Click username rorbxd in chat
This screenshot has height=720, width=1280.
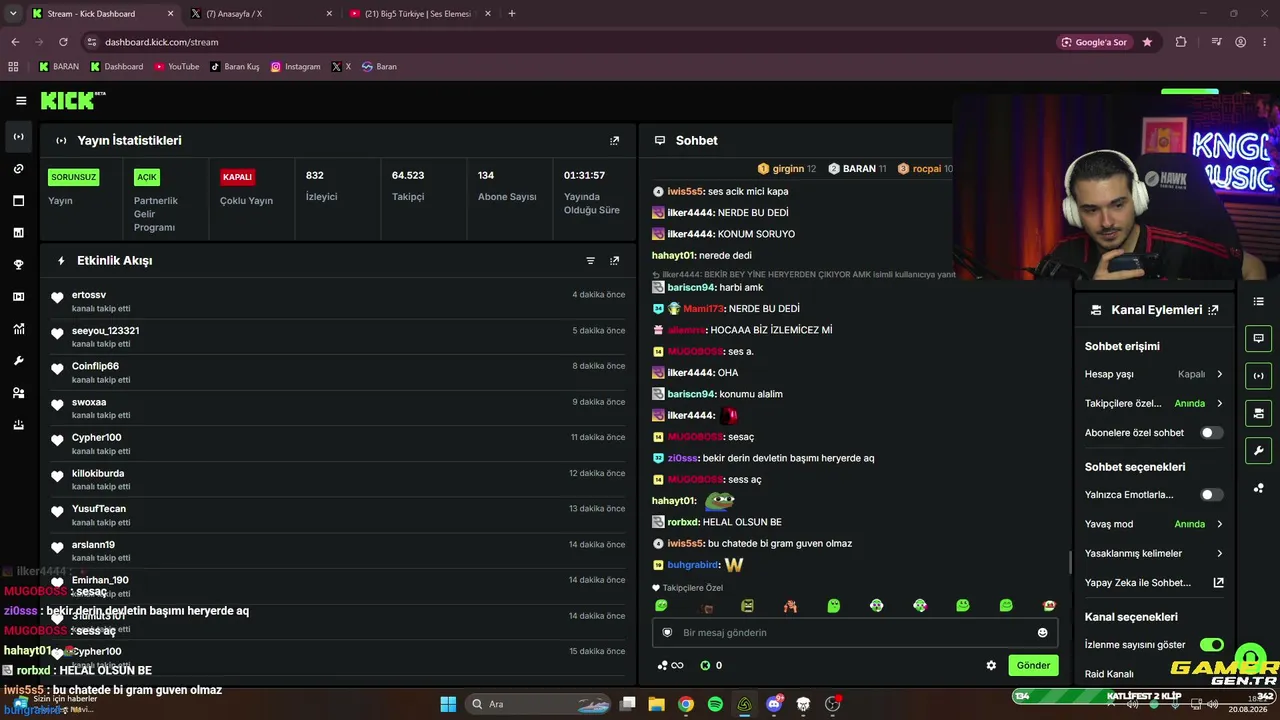tap(683, 522)
